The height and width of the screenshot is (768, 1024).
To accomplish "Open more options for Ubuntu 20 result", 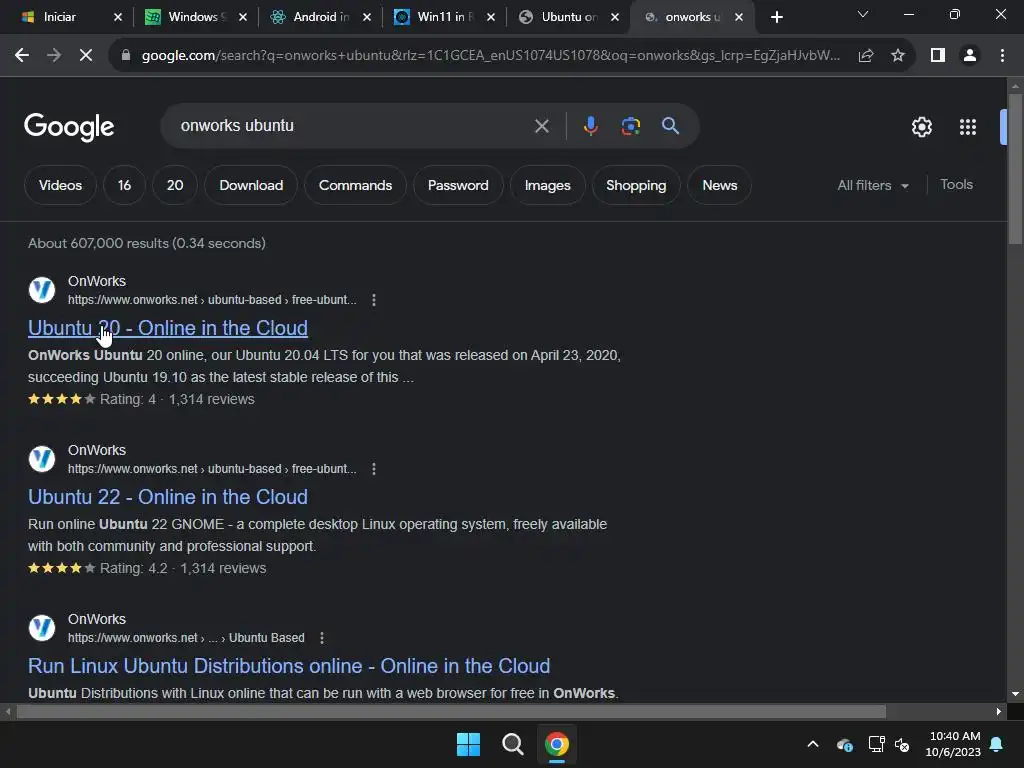I will pyautogui.click(x=374, y=300).
